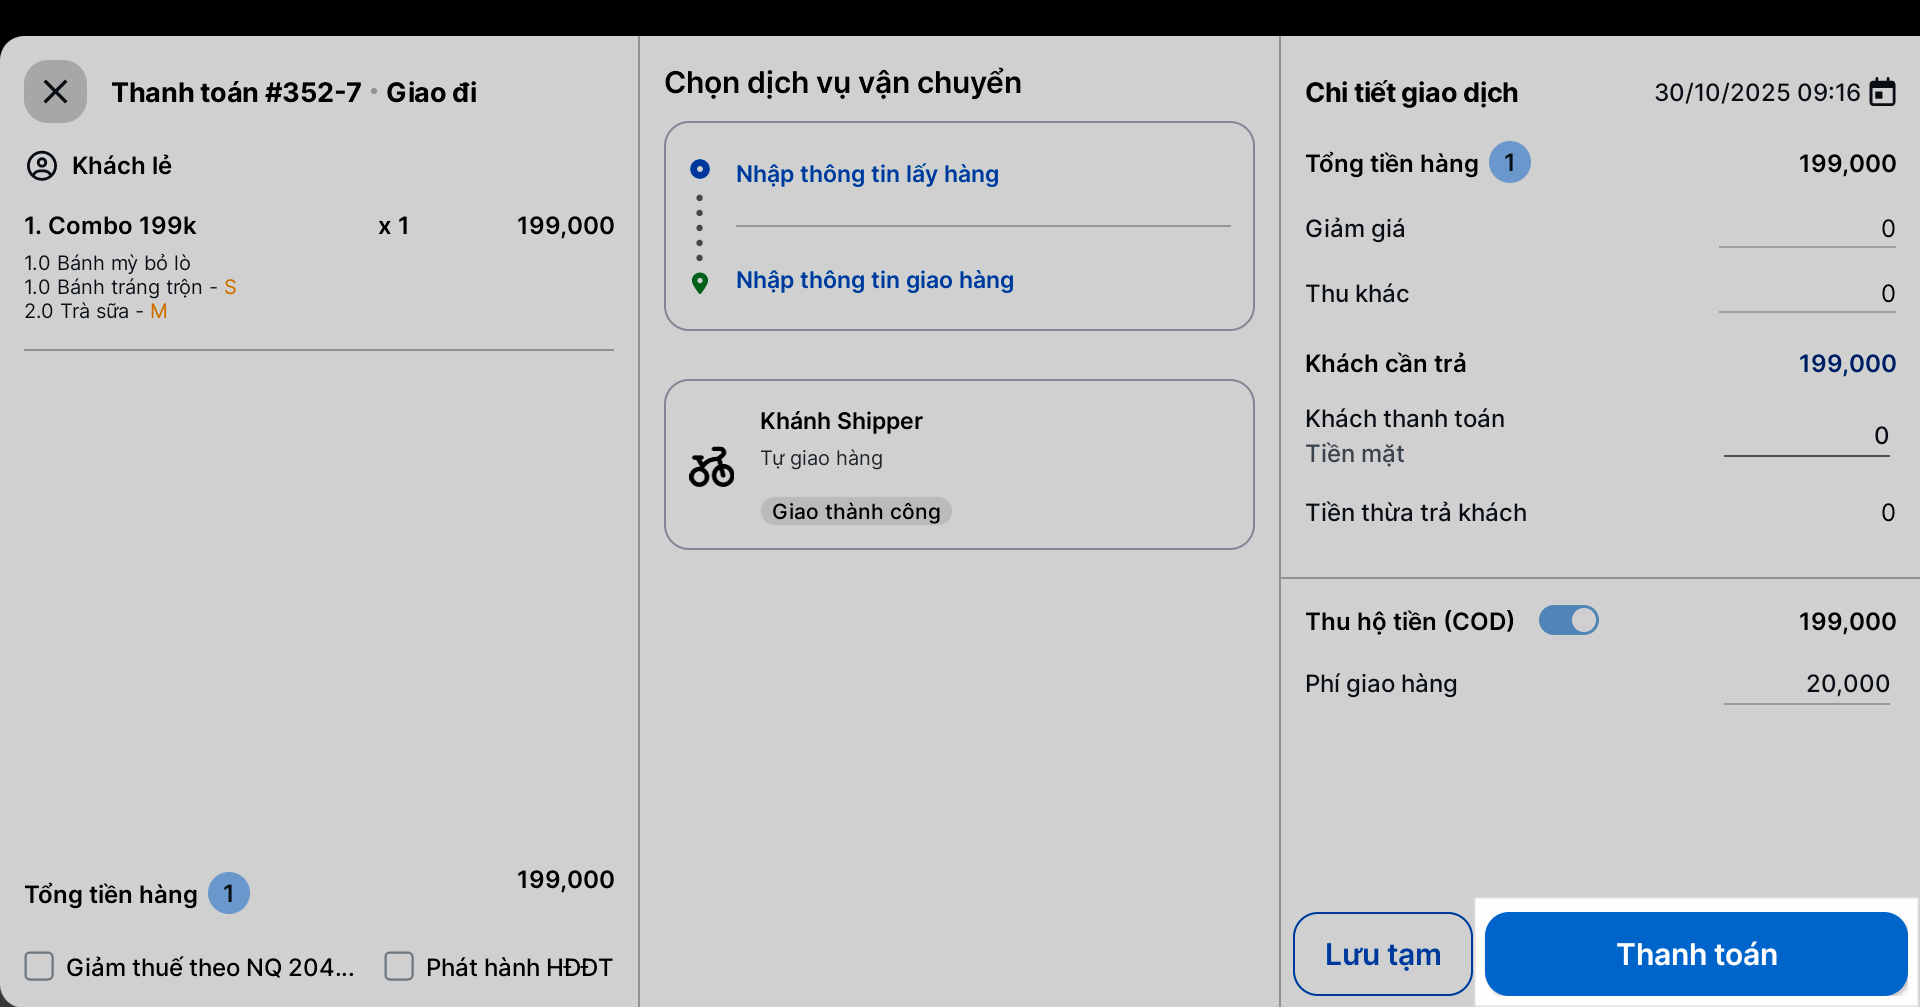Check Giảm thuế theo NQ 204 checkbox
1920x1007 pixels.
[x=40, y=966]
